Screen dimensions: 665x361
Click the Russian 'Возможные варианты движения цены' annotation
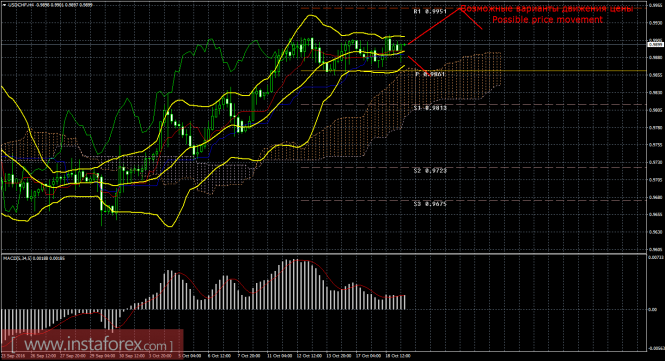coord(547,9)
